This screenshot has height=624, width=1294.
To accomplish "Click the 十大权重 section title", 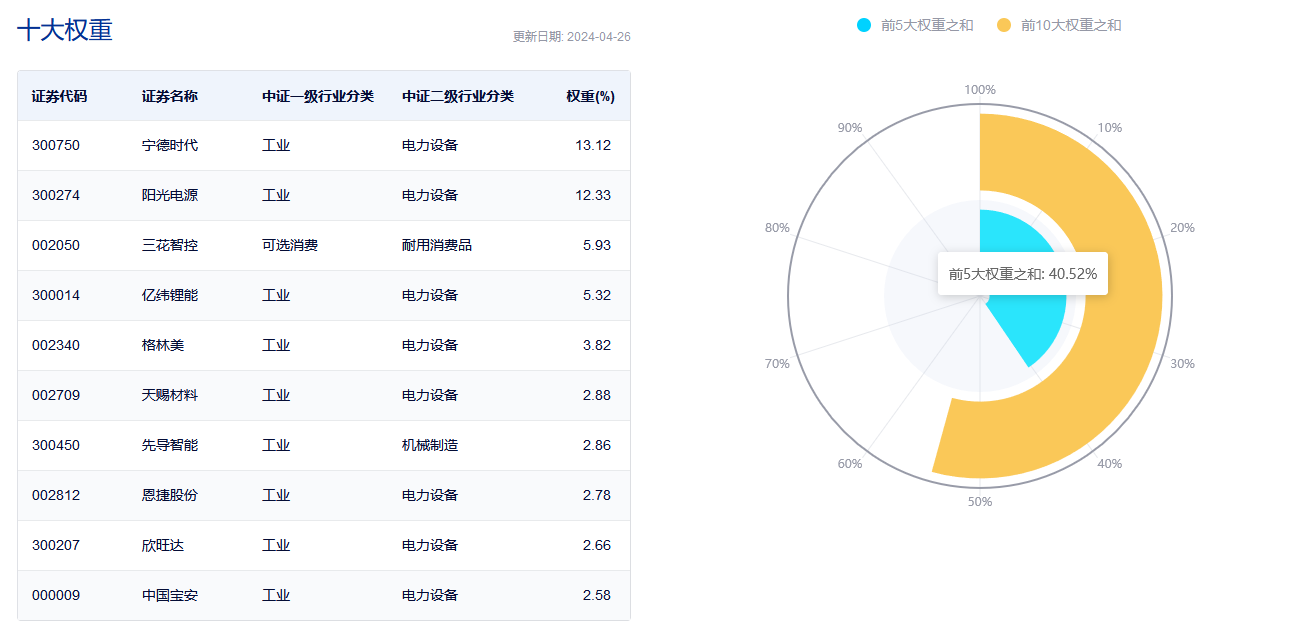I will (65, 30).
